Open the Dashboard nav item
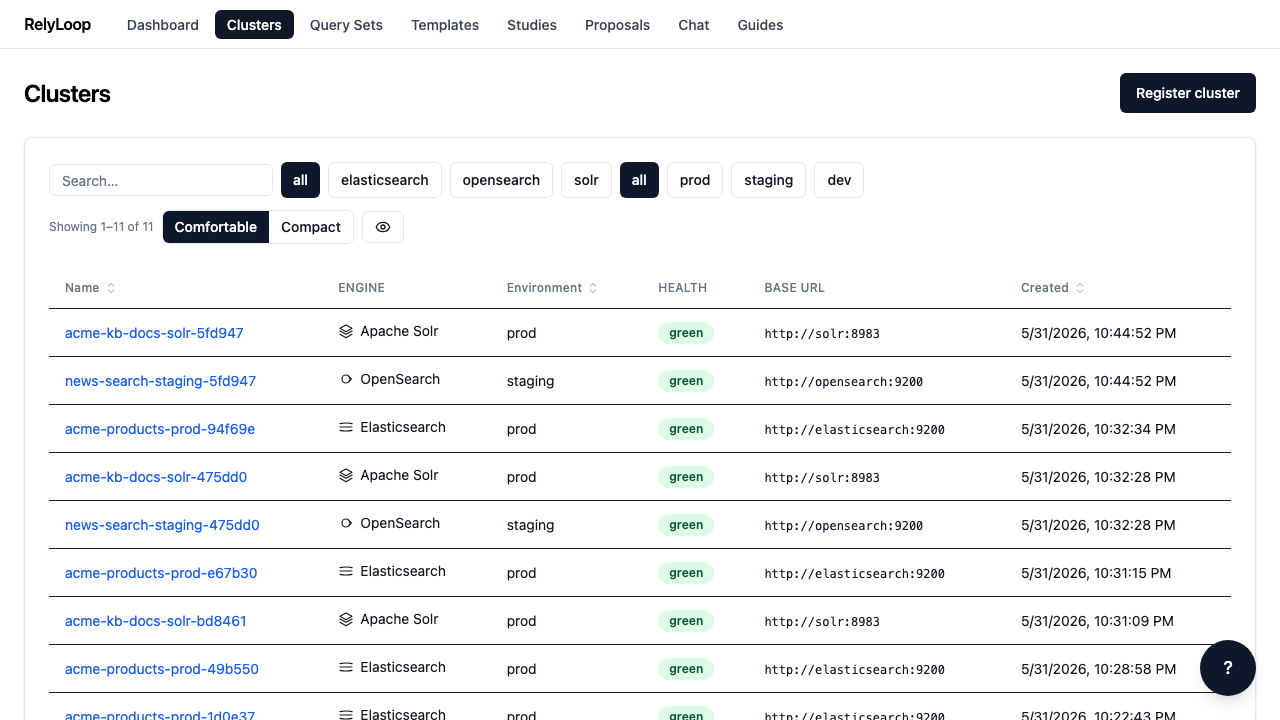Screen dimensions: 1280x720 pyautogui.click(x=163, y=25)
